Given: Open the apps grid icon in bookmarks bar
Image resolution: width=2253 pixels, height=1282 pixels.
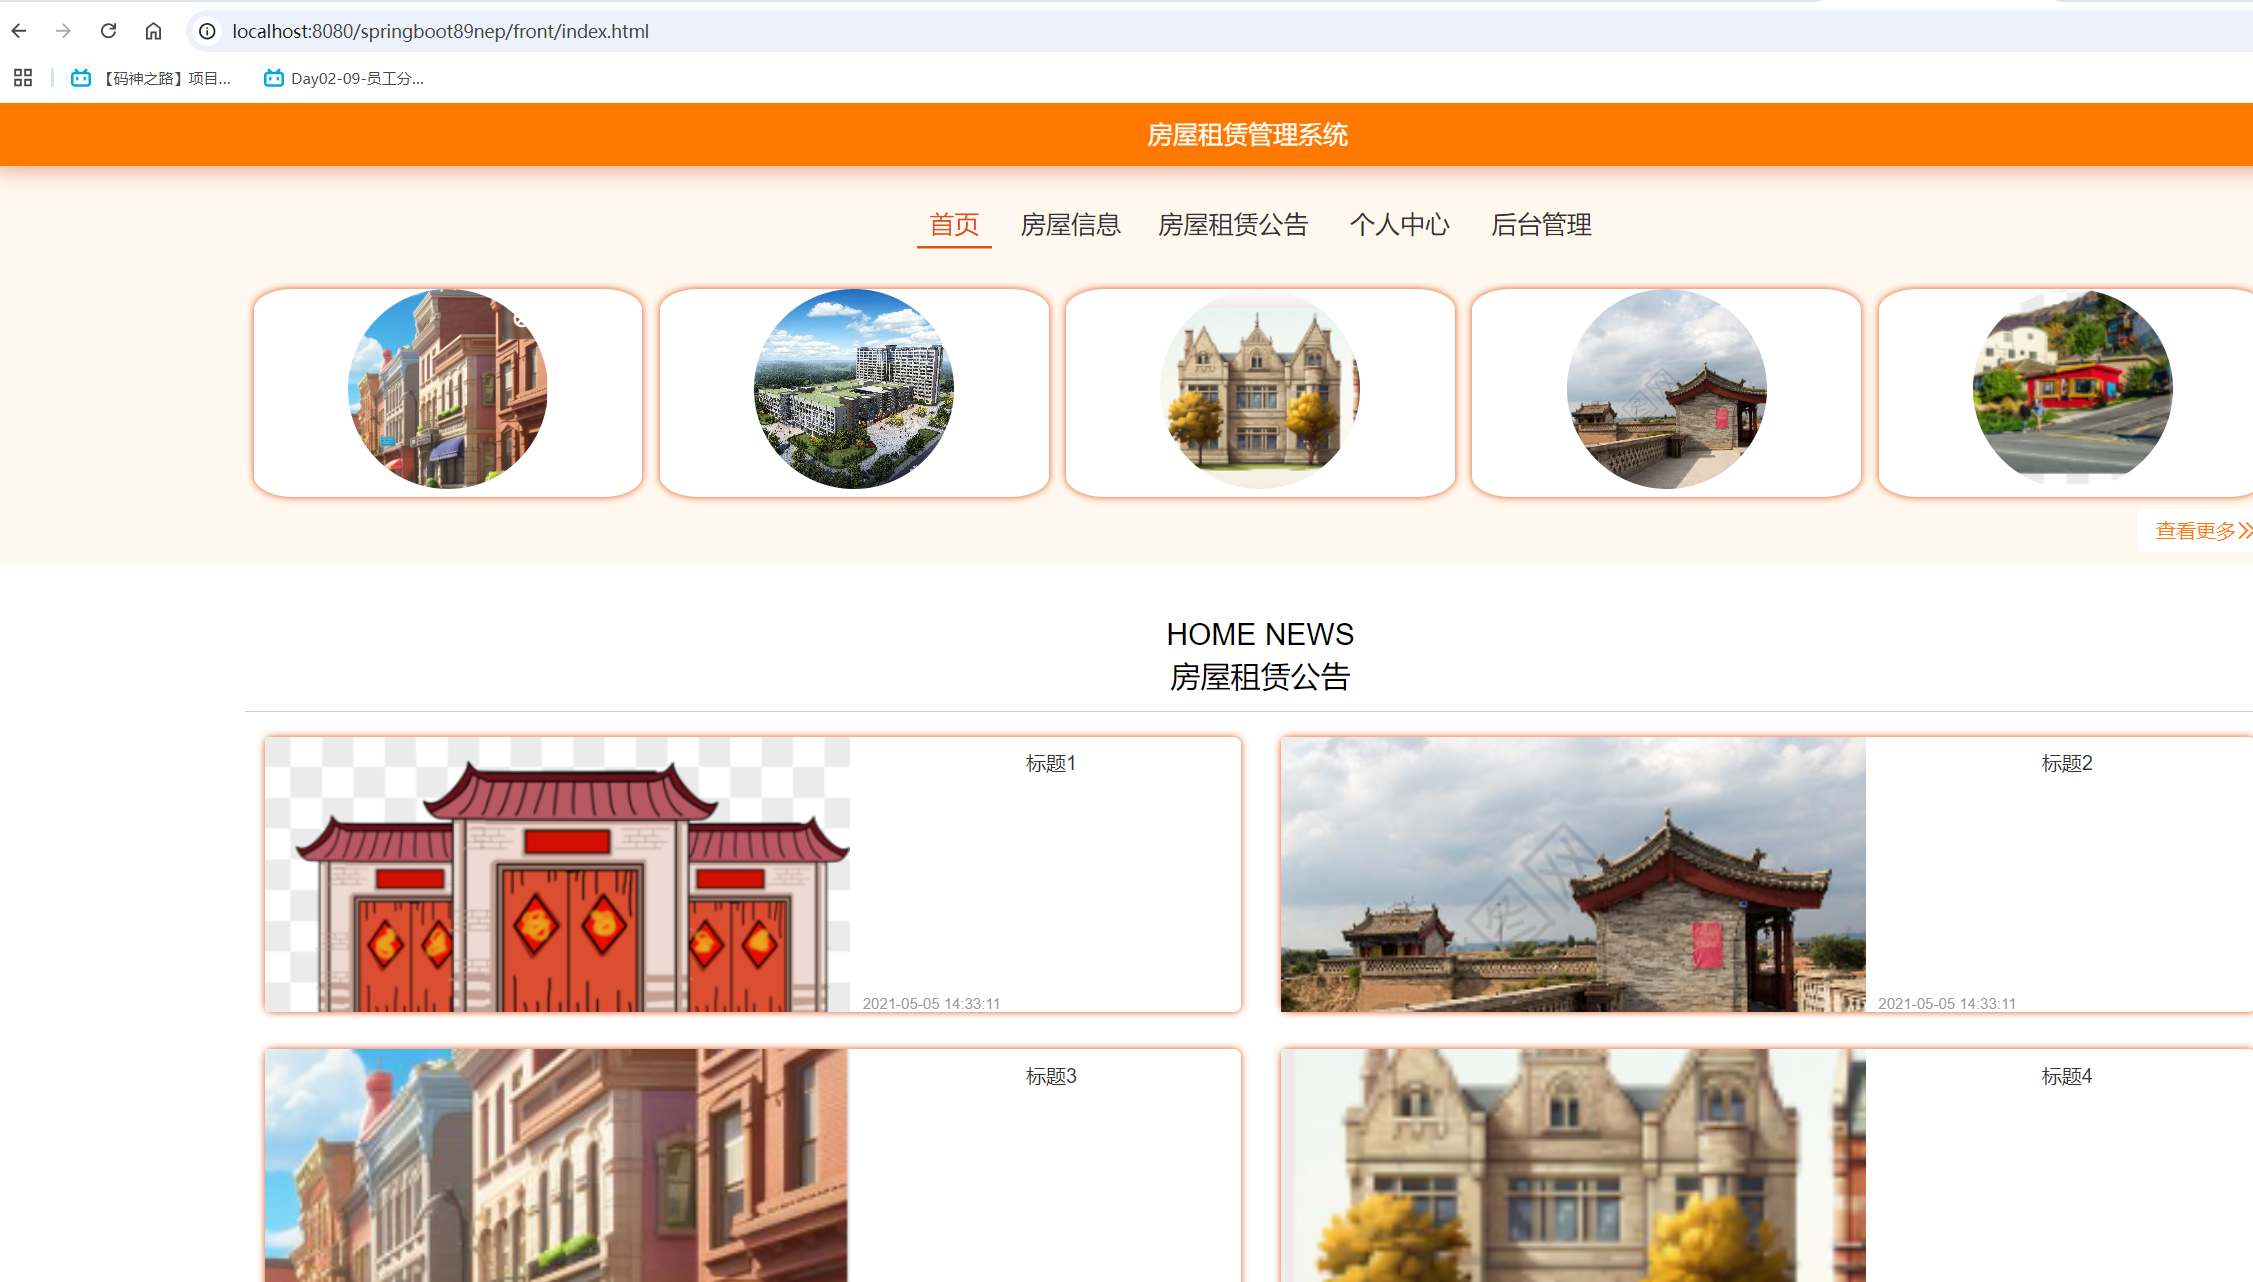Looking at the screenshot, I should [23, 78].
